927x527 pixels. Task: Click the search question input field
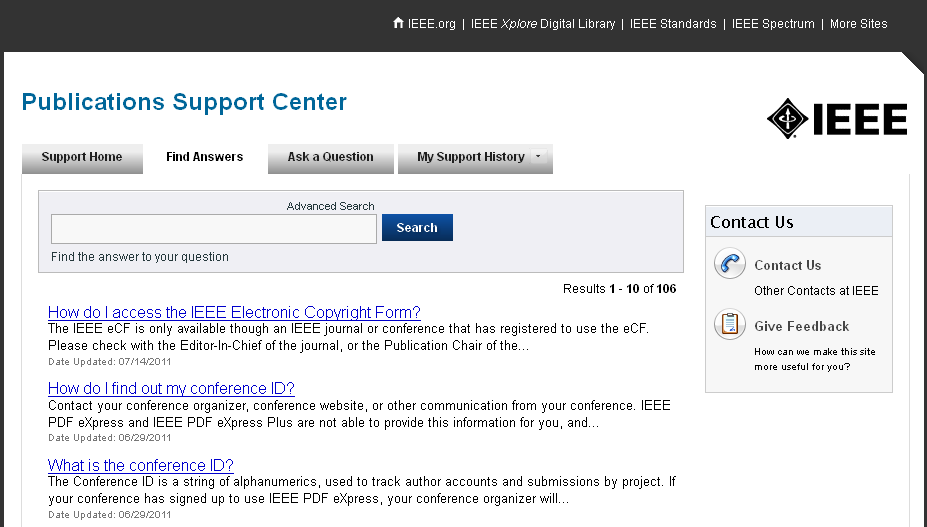(214, 228)
